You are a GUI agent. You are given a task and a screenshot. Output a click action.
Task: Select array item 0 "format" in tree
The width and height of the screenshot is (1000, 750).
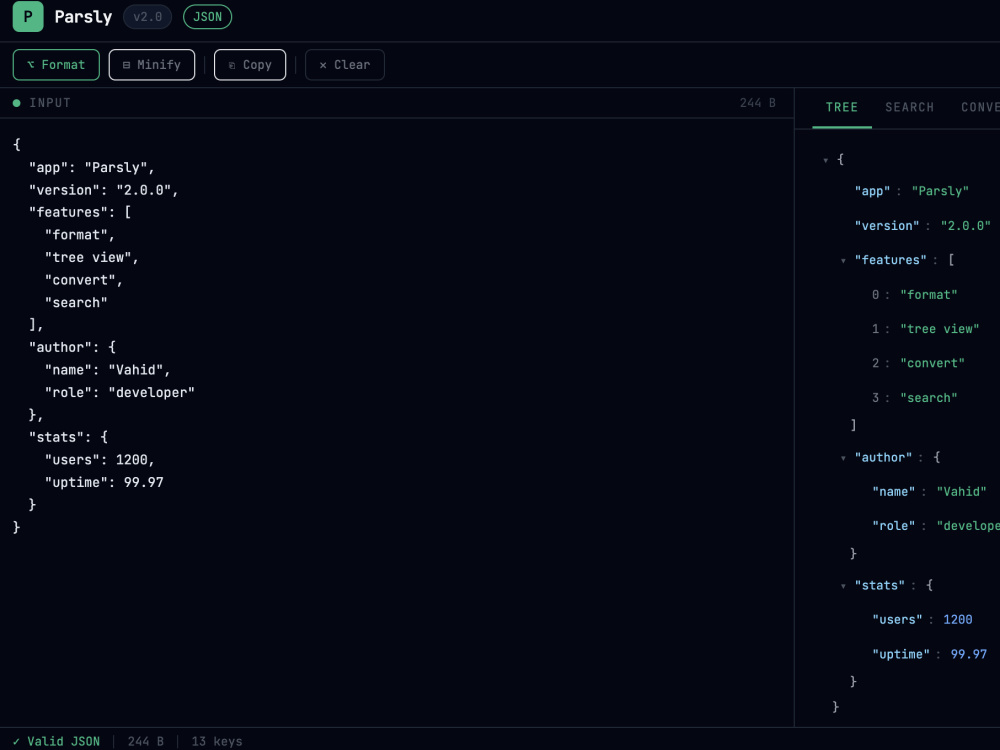pos(915,295)
